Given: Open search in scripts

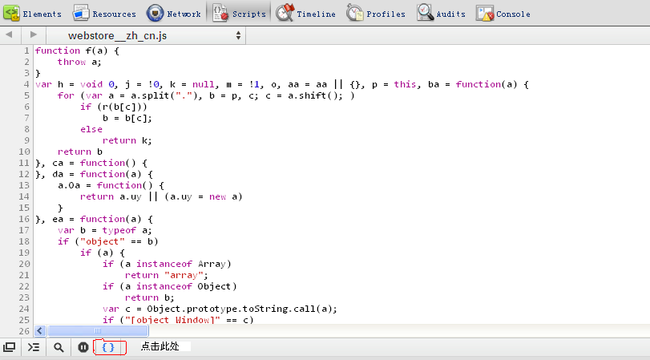Looking at the screenshot, I should (58, 347).
